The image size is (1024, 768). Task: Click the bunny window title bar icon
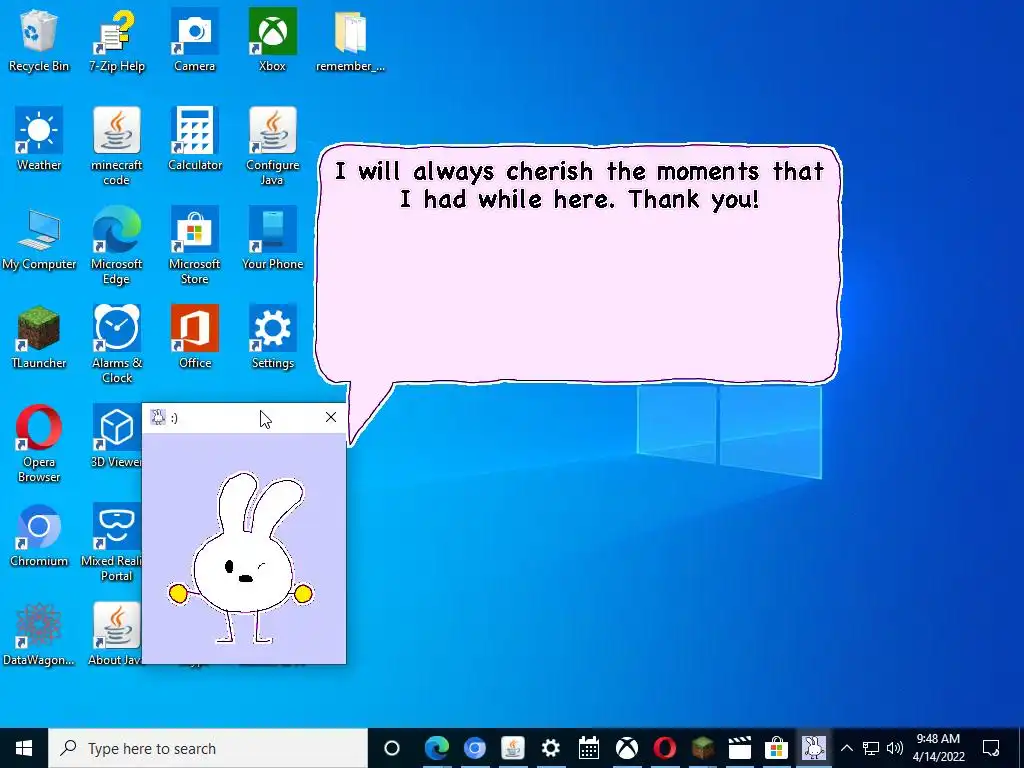coord(158,417)
